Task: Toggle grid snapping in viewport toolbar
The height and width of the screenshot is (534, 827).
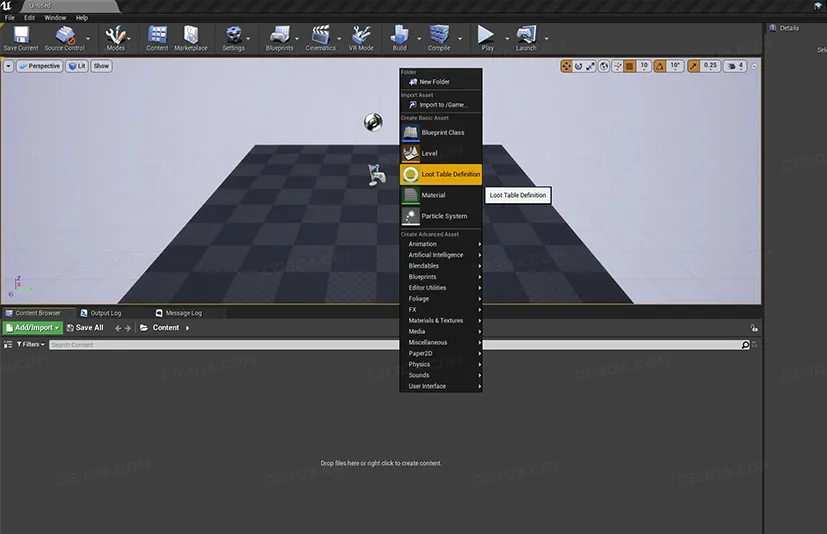Action: [x=629, y=66]
